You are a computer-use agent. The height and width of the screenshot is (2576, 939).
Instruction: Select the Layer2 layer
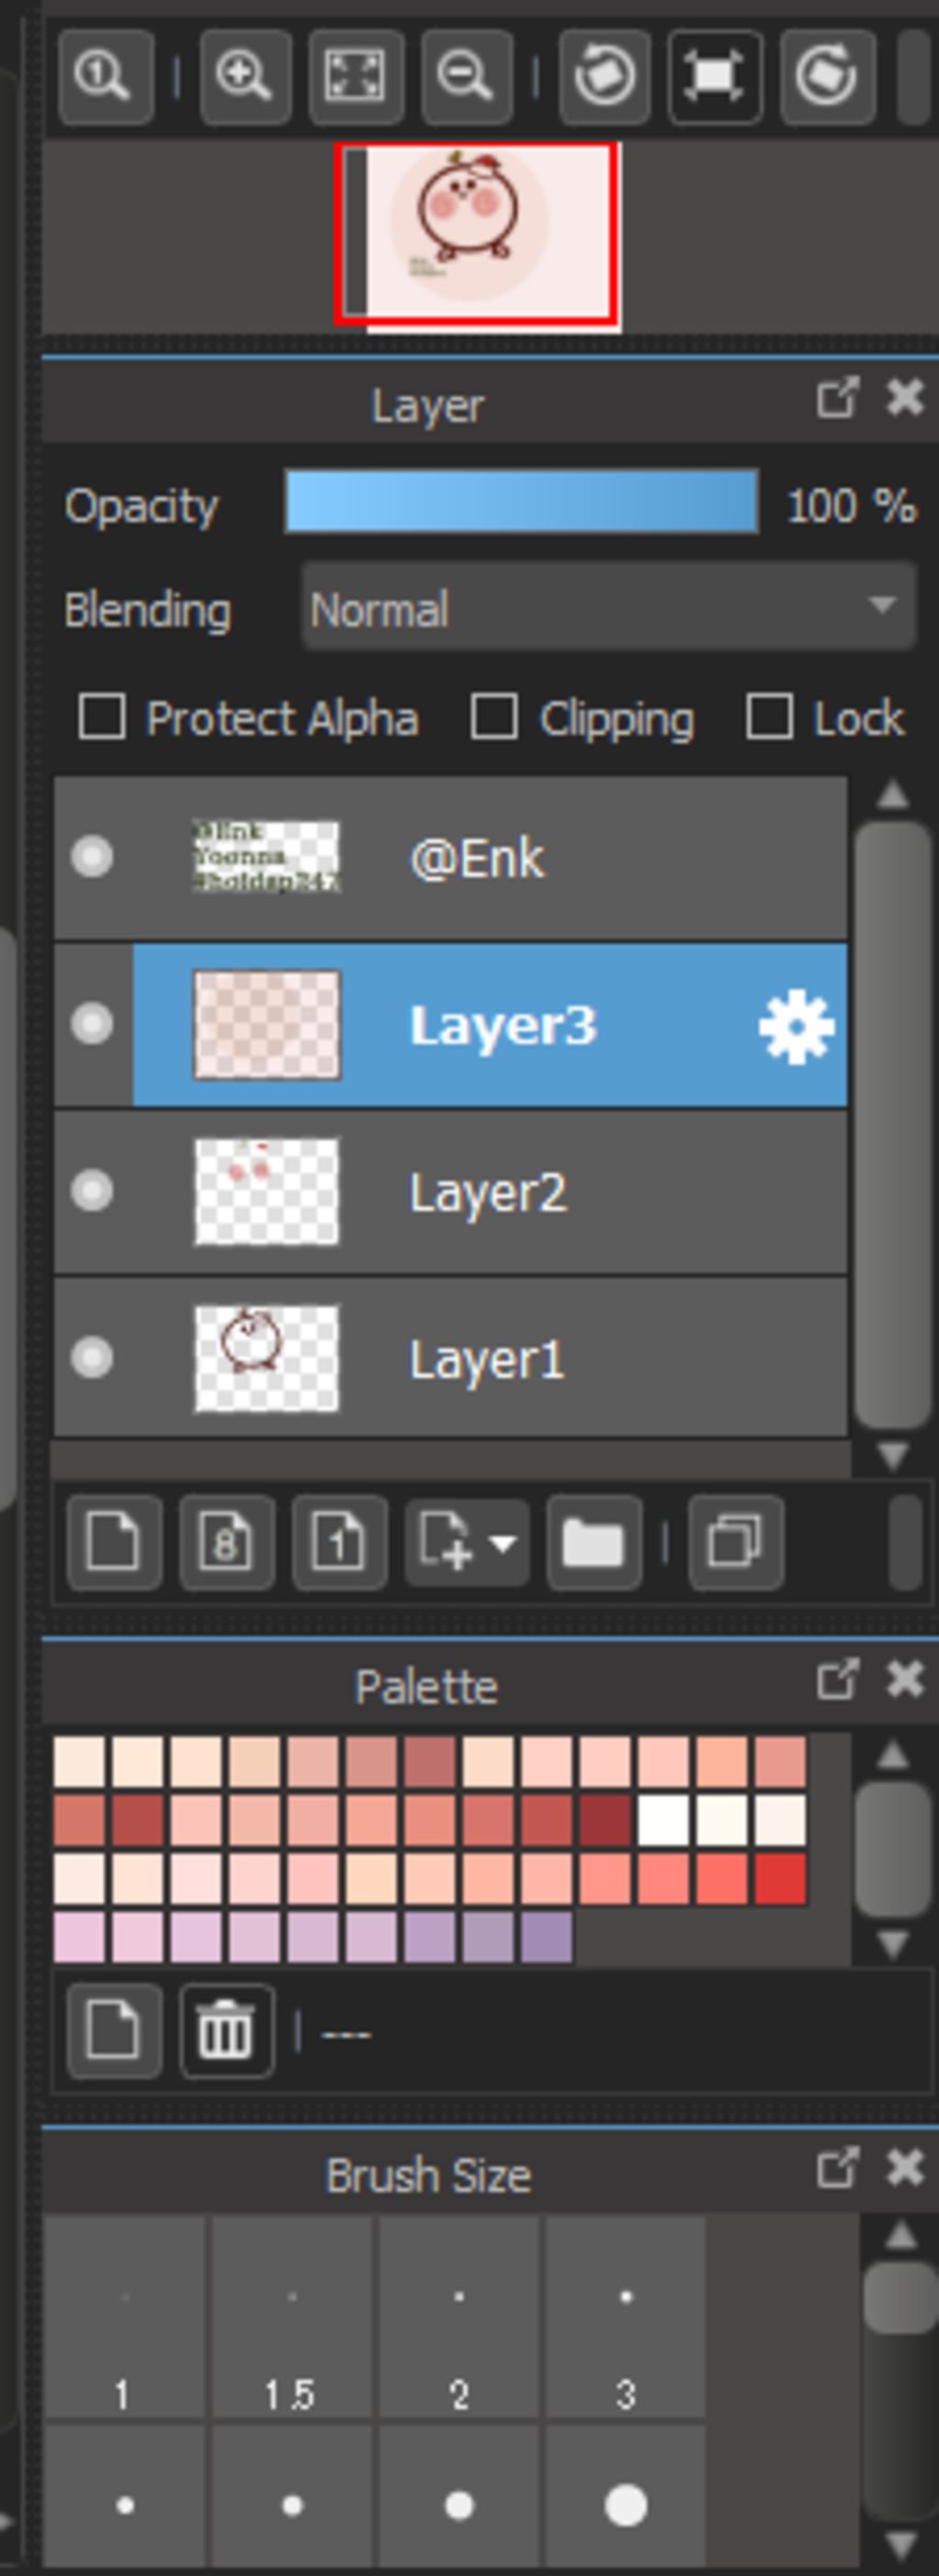click(x=451, y=1192)
